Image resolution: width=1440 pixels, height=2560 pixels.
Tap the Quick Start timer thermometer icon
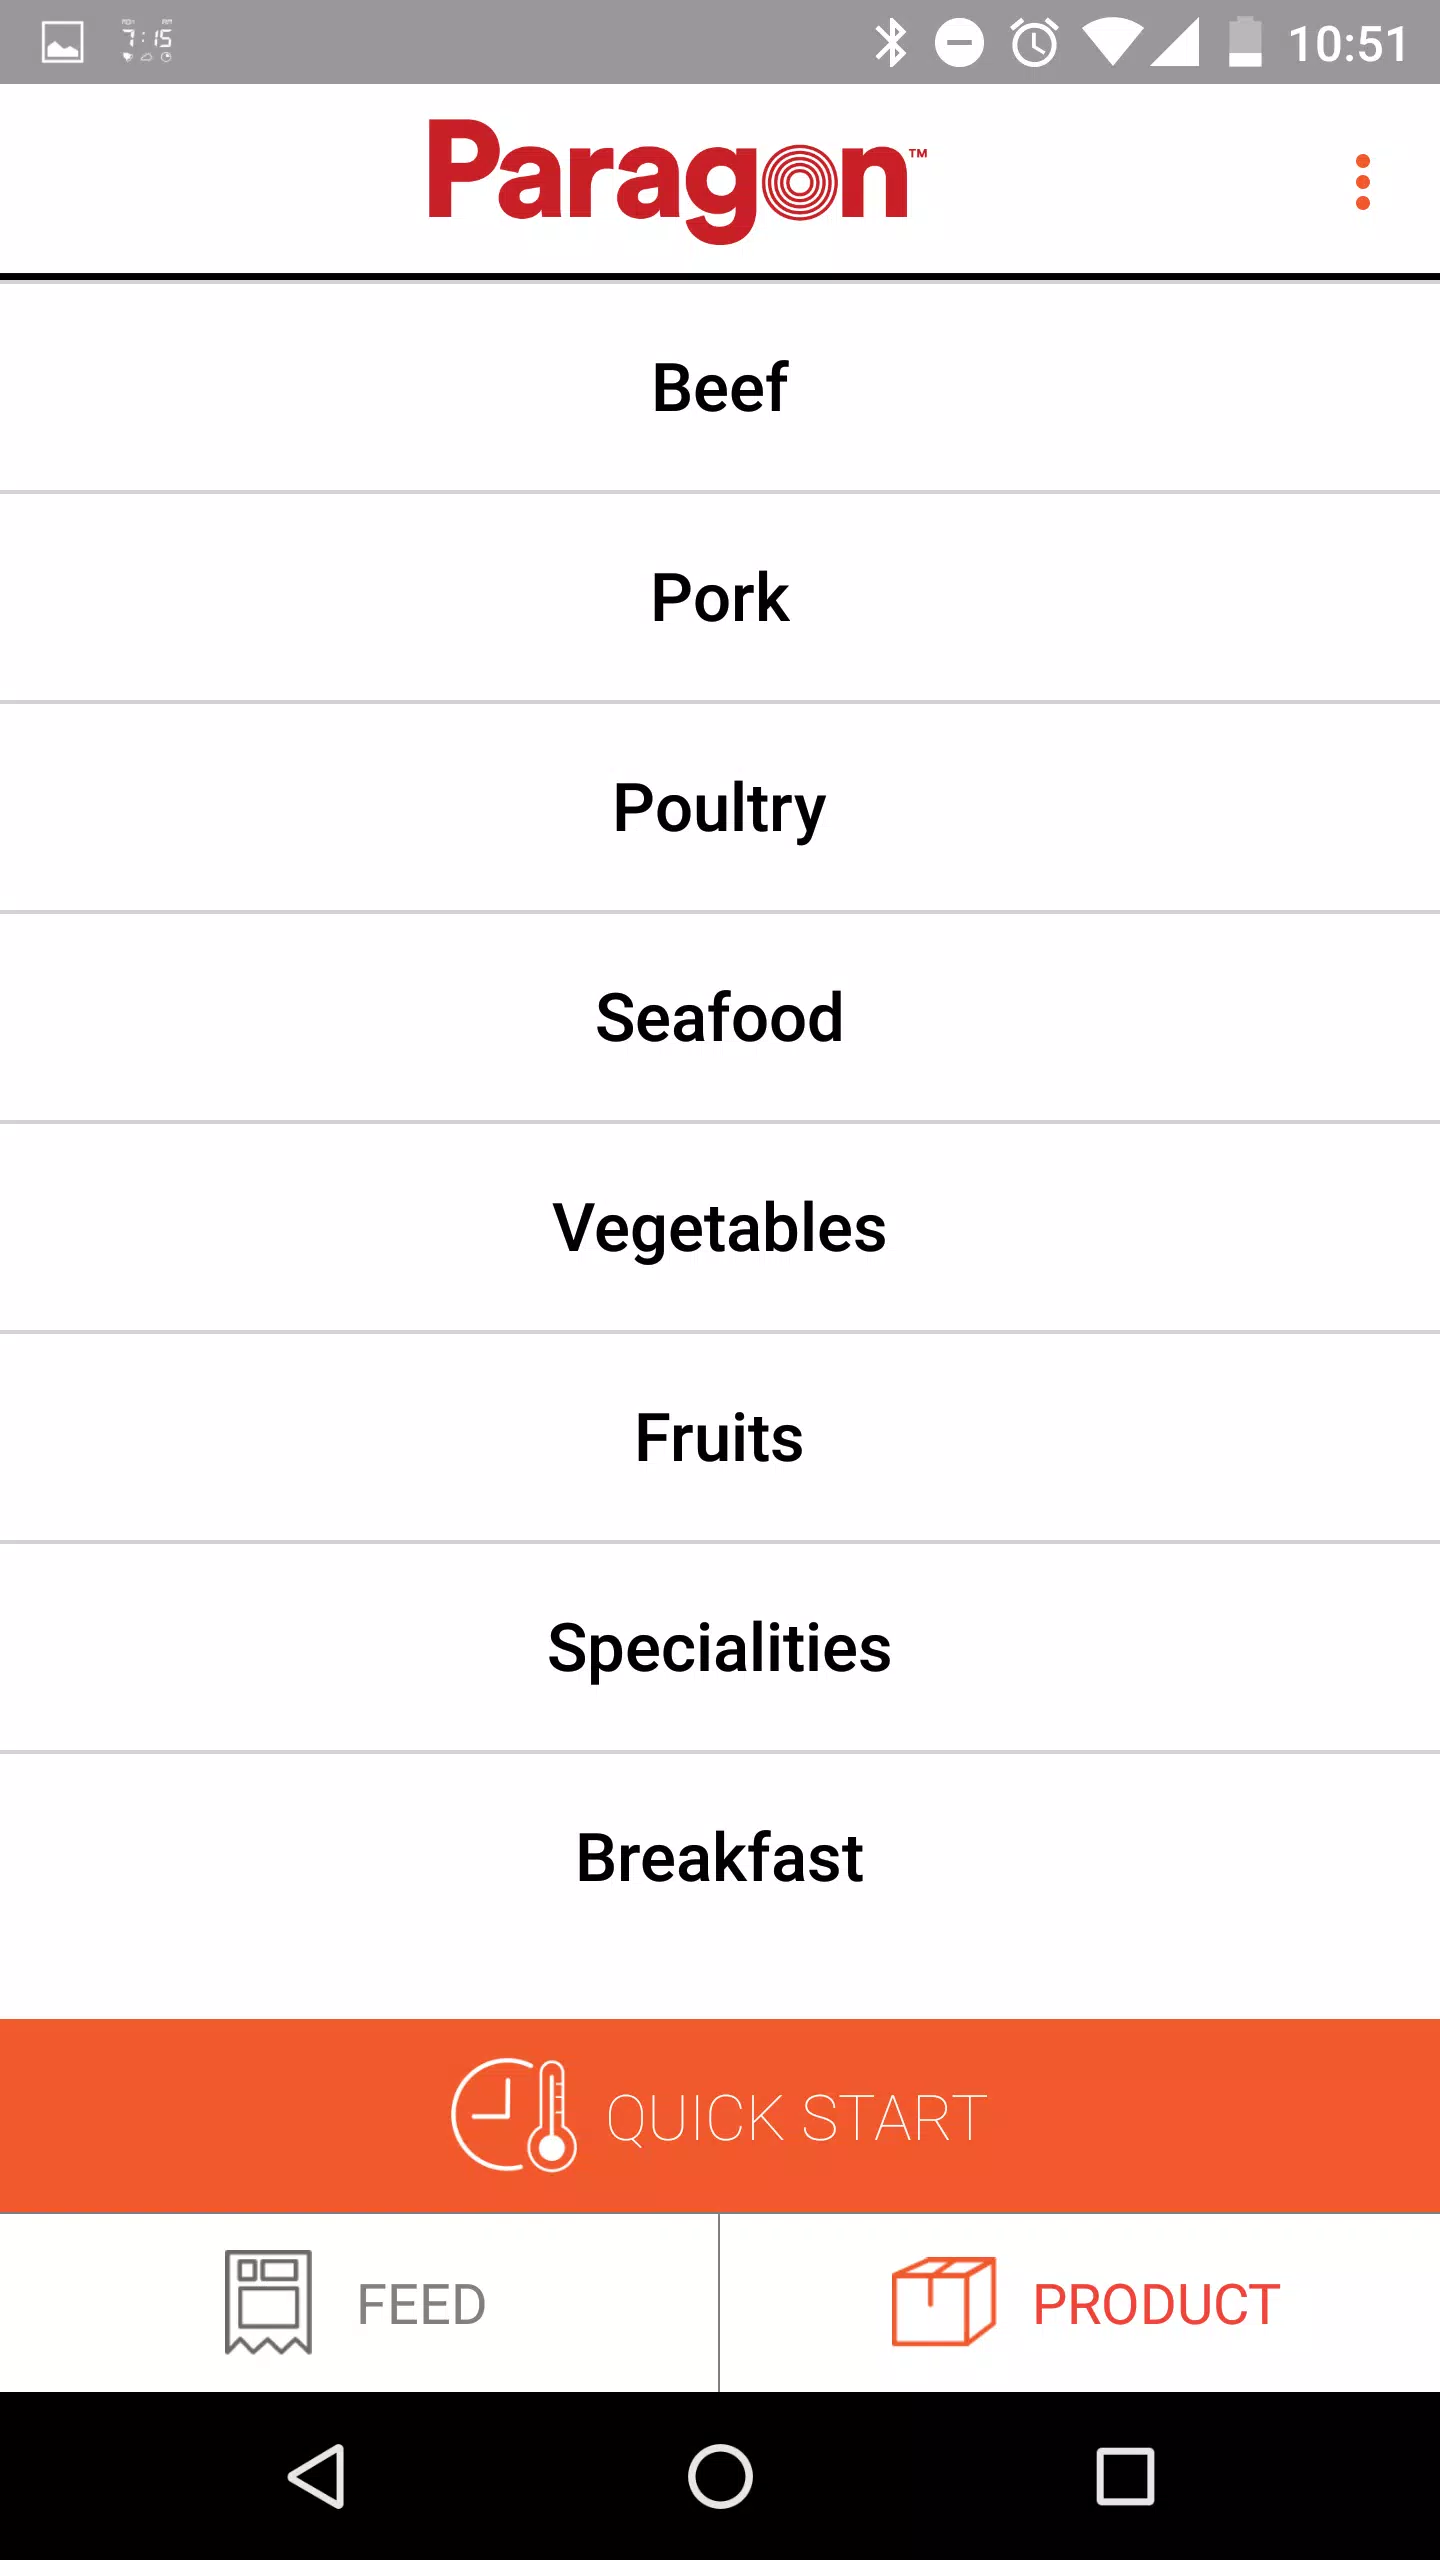tap(514, 2114)
